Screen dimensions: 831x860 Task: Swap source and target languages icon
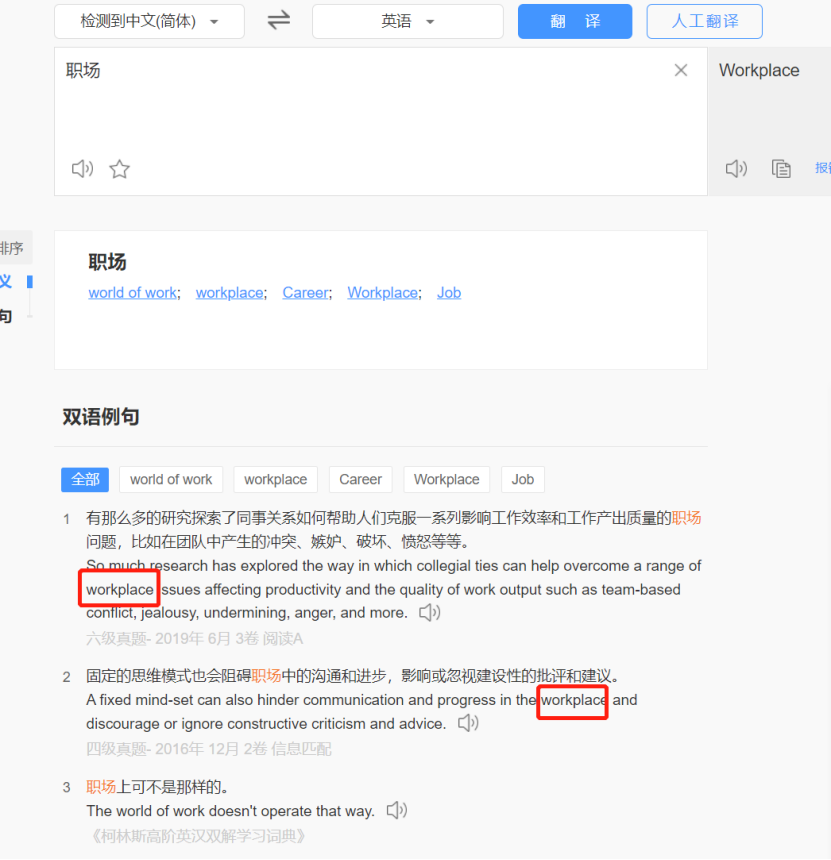coord(279,21)
